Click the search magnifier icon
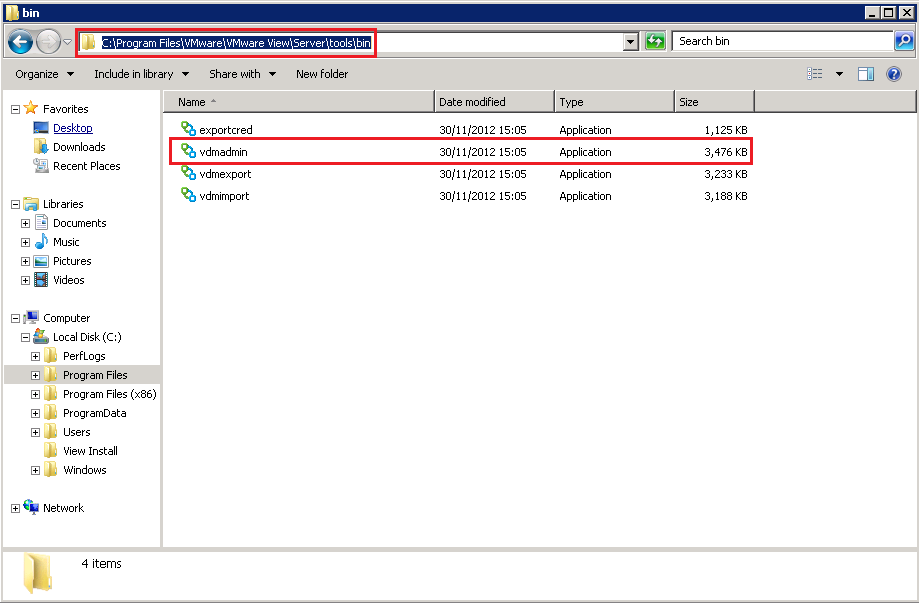Screen dimensions: 919x603 tap(903, 41)
